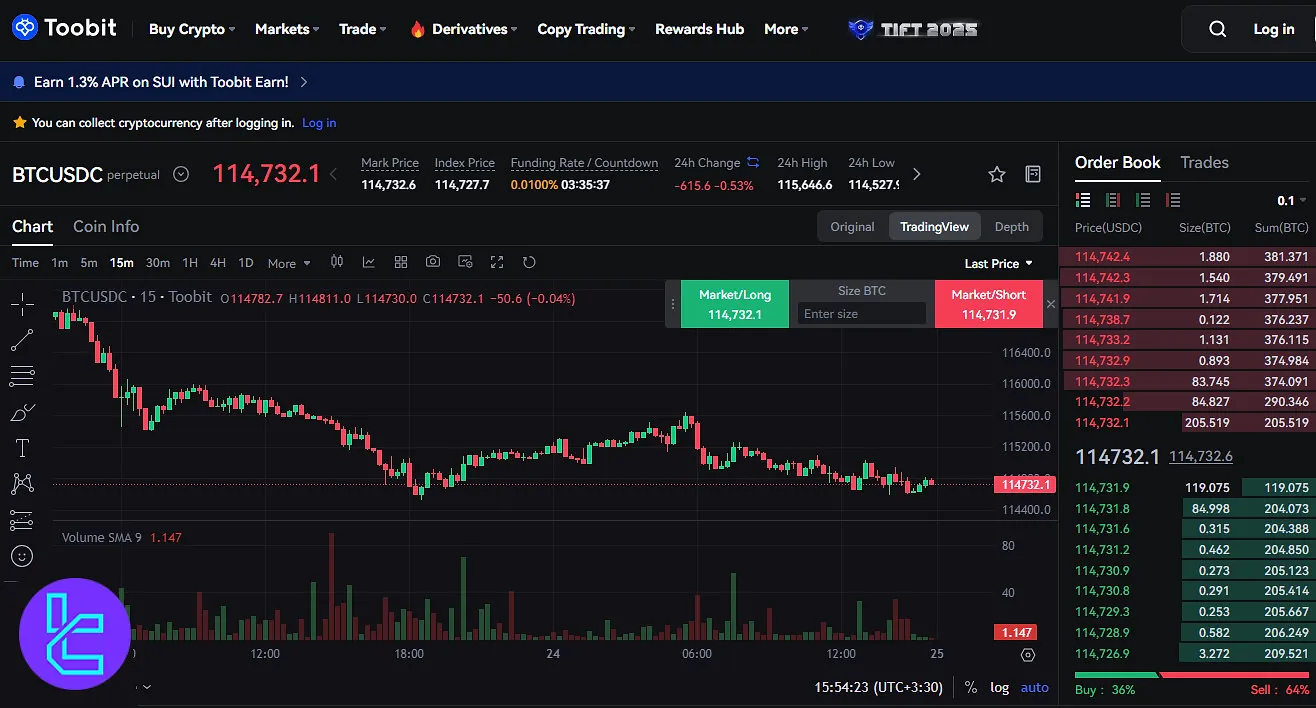
Task: Open the BTCUSDC pair selector arrow
Action: (x=181, y=174)
